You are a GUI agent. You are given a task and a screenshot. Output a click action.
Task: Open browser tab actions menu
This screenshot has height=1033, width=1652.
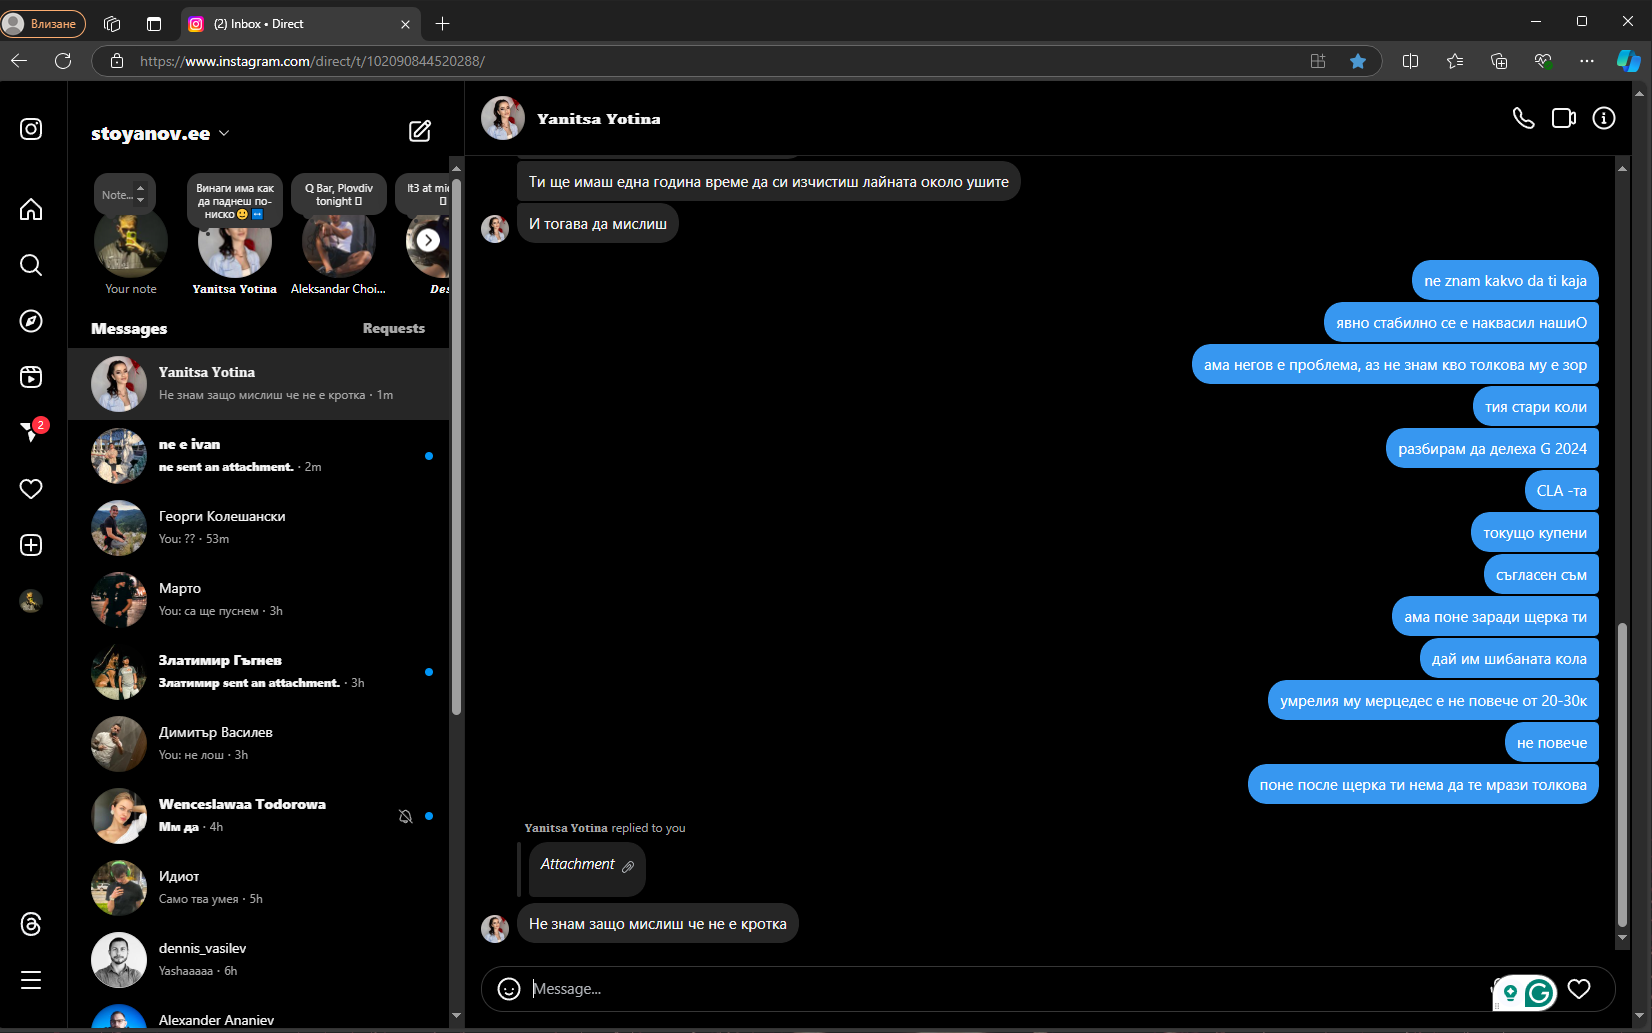[154, 24]
